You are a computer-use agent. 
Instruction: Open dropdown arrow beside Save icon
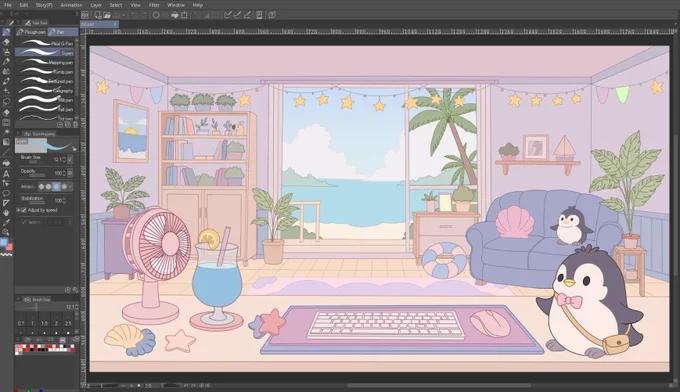124,15
